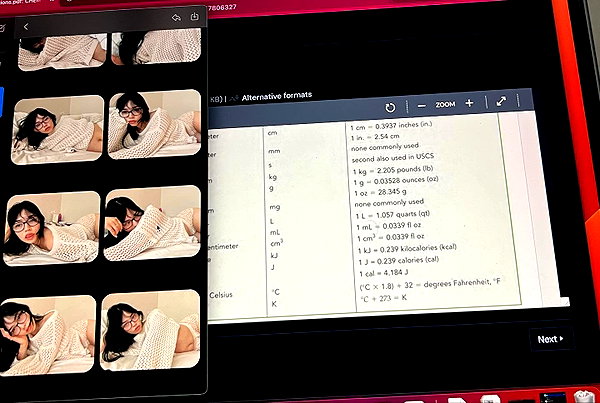Click the share/export icon in photo panel

pos(195,16)
